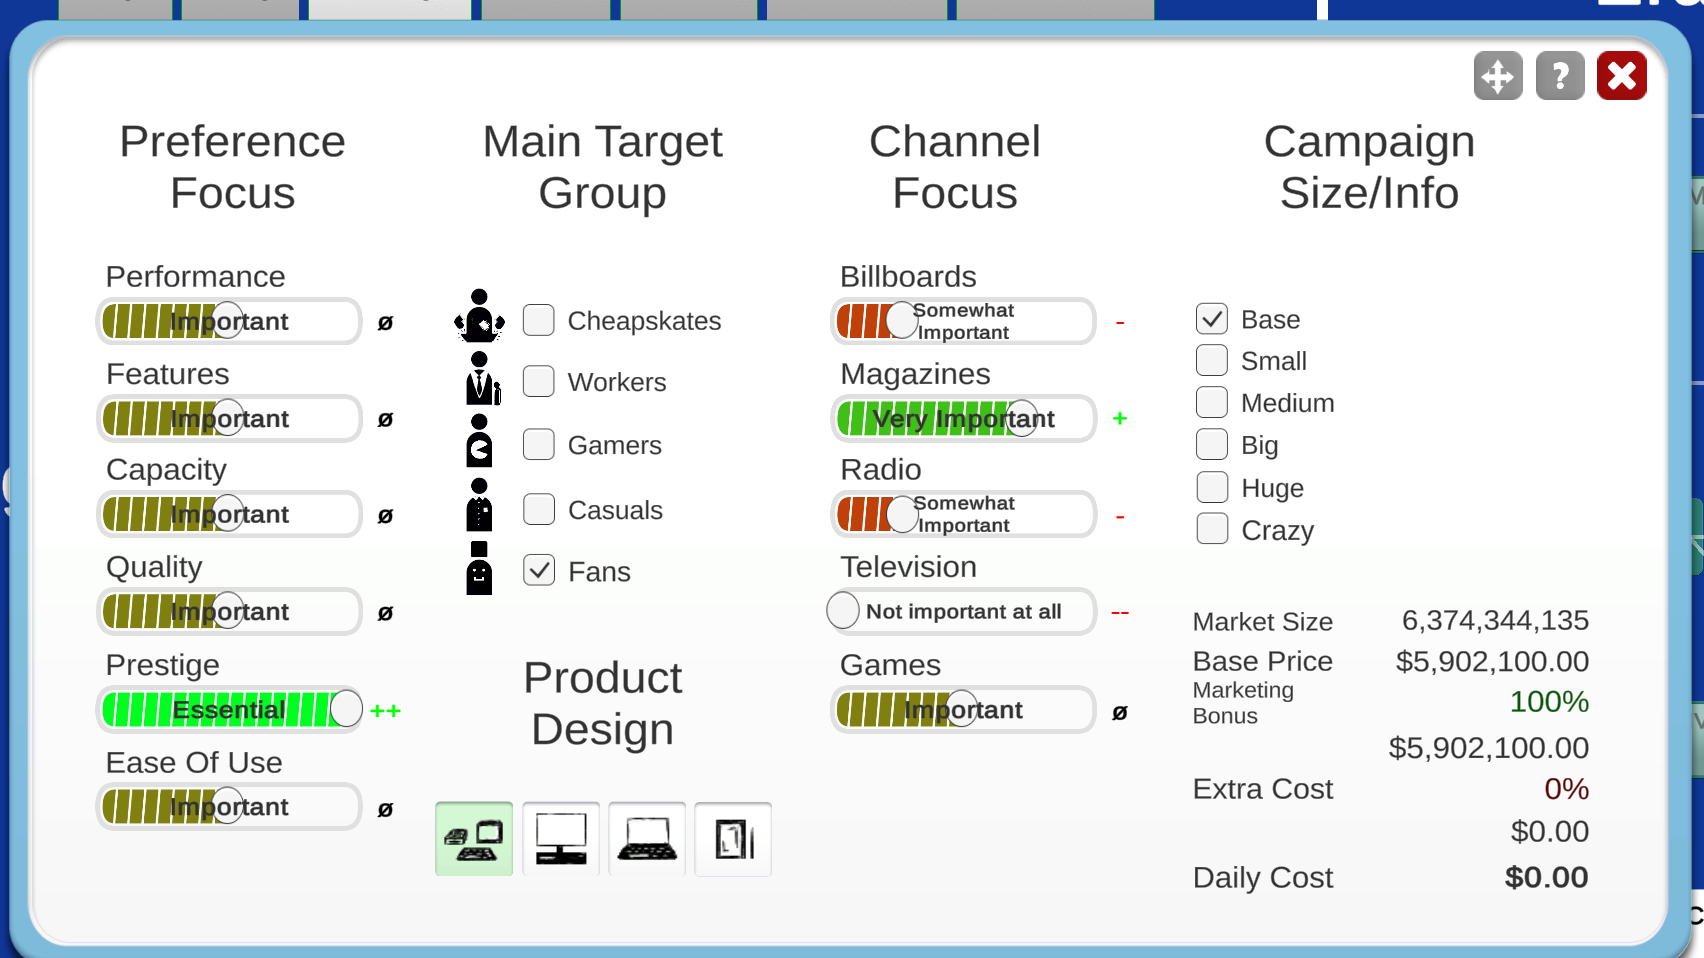Click the Casuals person icon
Screen dimensions: 1704x958
point(479,505)
